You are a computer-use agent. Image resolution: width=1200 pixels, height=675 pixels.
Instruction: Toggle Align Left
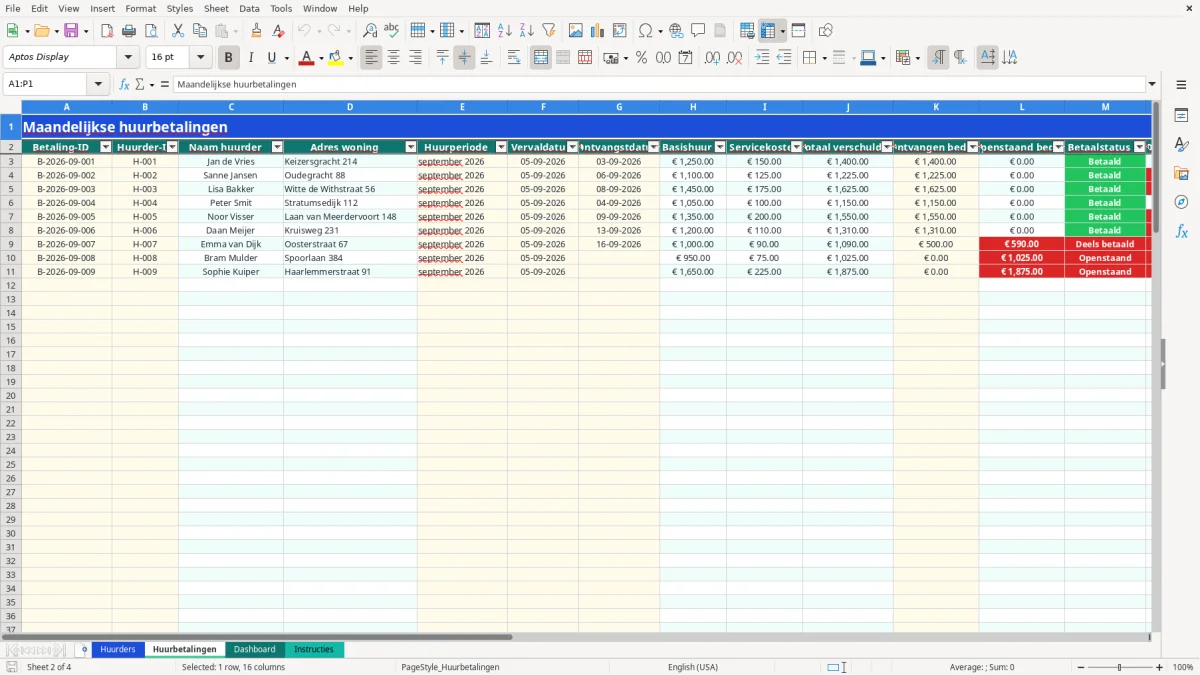point(371,58)
